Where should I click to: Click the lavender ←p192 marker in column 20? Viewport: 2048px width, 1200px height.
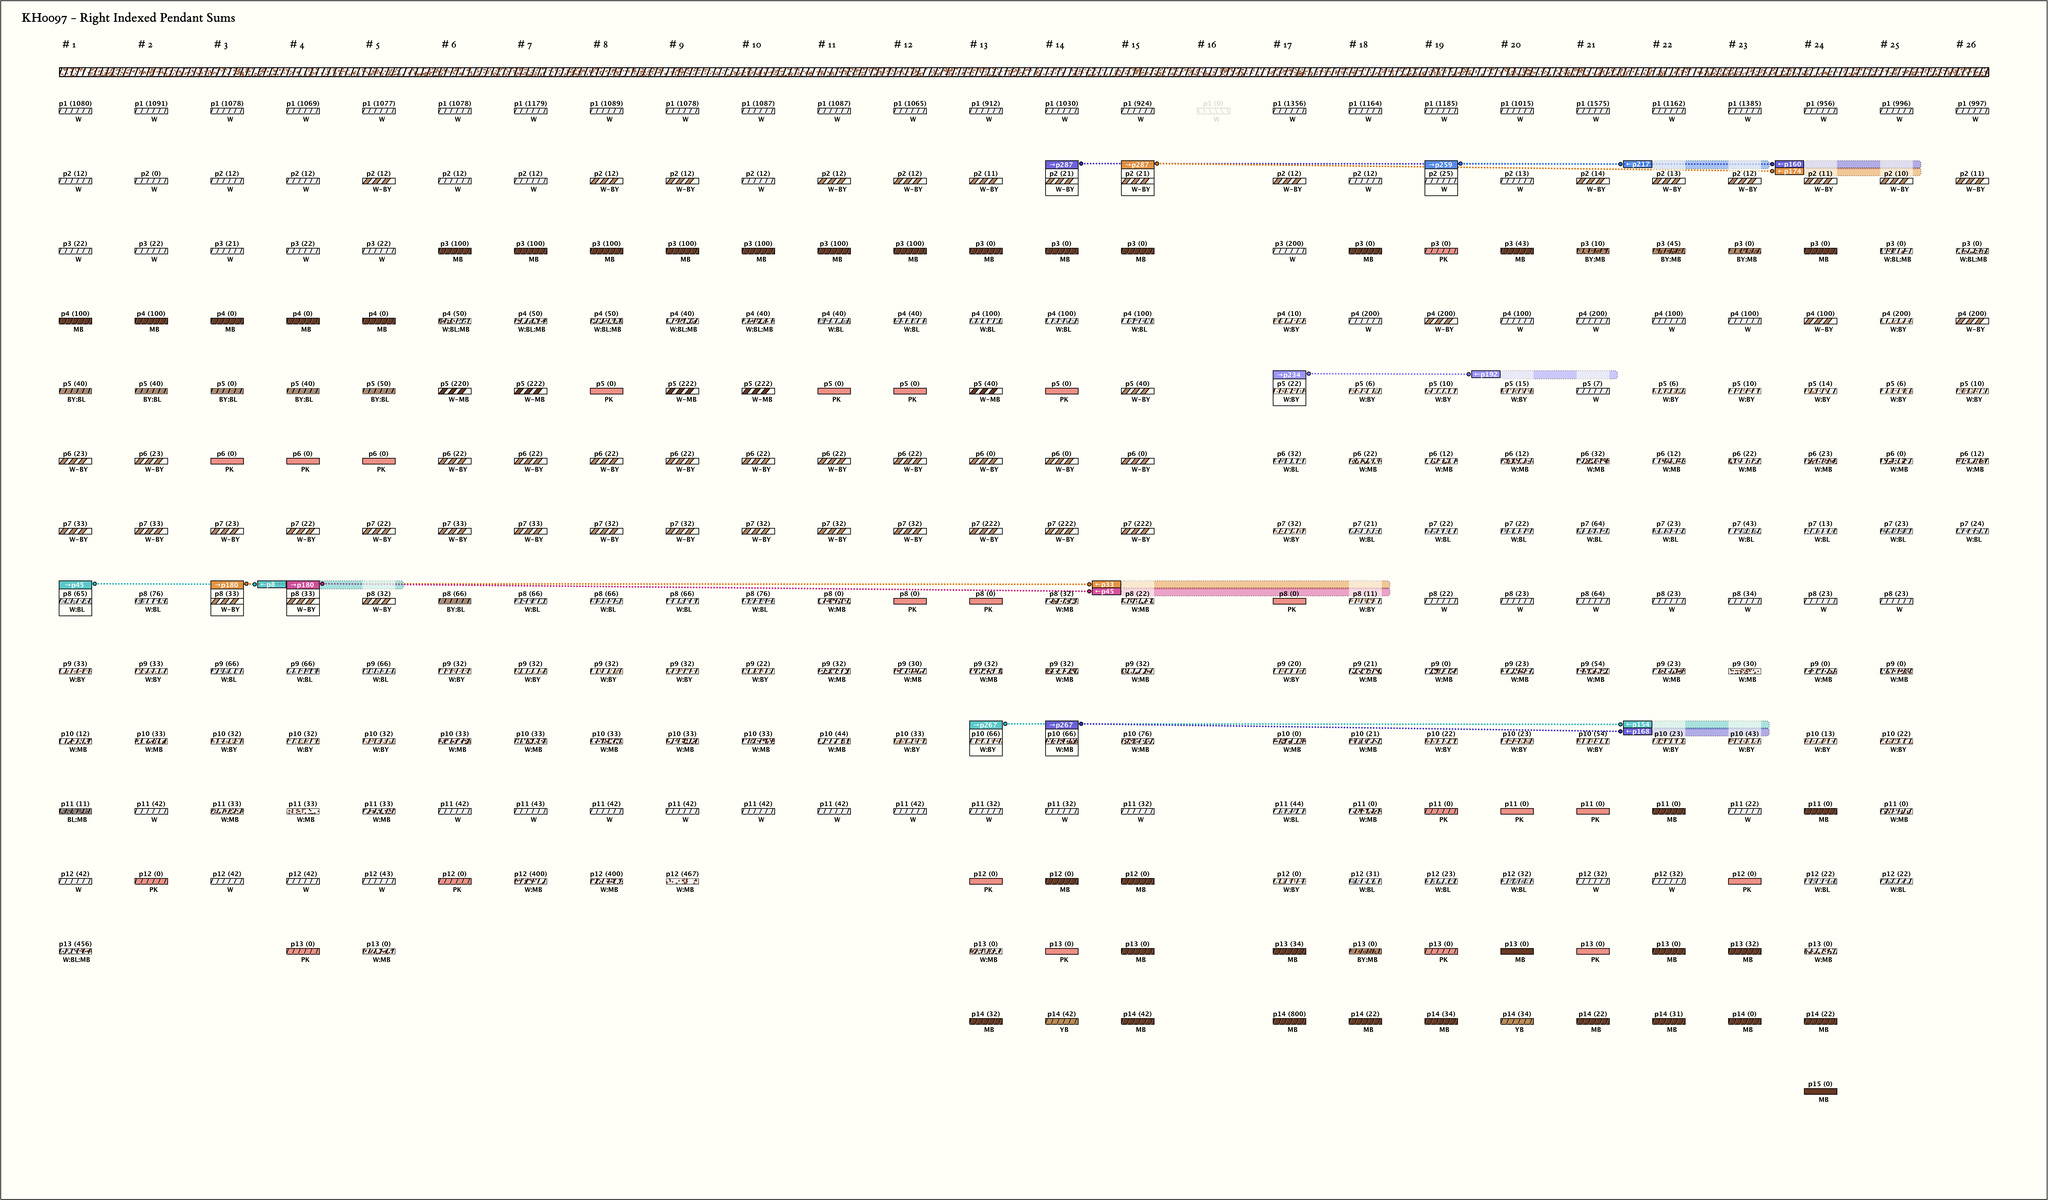pyautogui.click(x=1486, y=374)
